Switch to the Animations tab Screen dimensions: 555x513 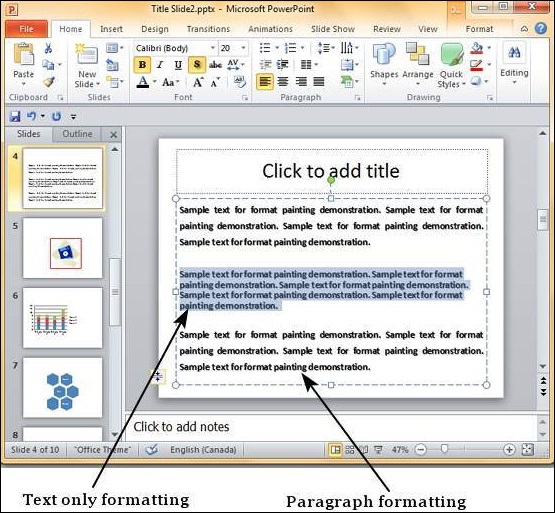270,29
